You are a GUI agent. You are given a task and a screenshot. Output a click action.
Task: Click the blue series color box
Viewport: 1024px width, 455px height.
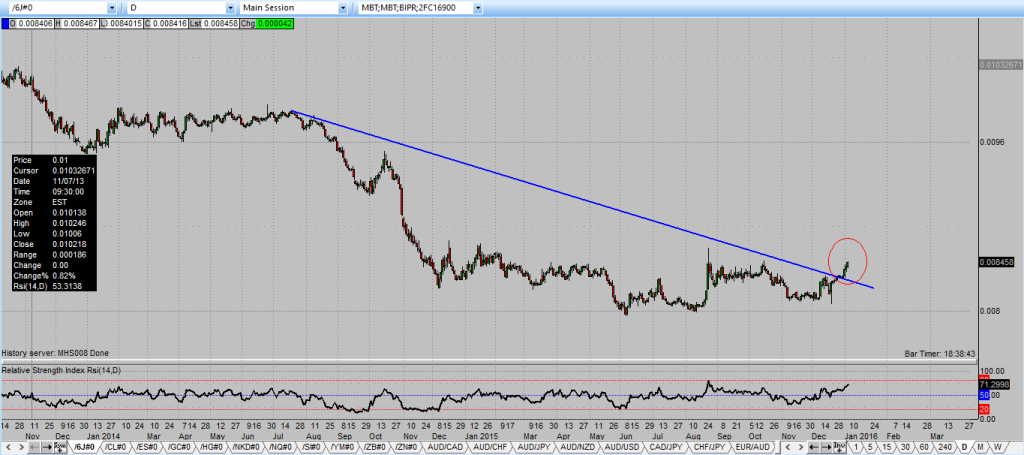coord(5,24)
